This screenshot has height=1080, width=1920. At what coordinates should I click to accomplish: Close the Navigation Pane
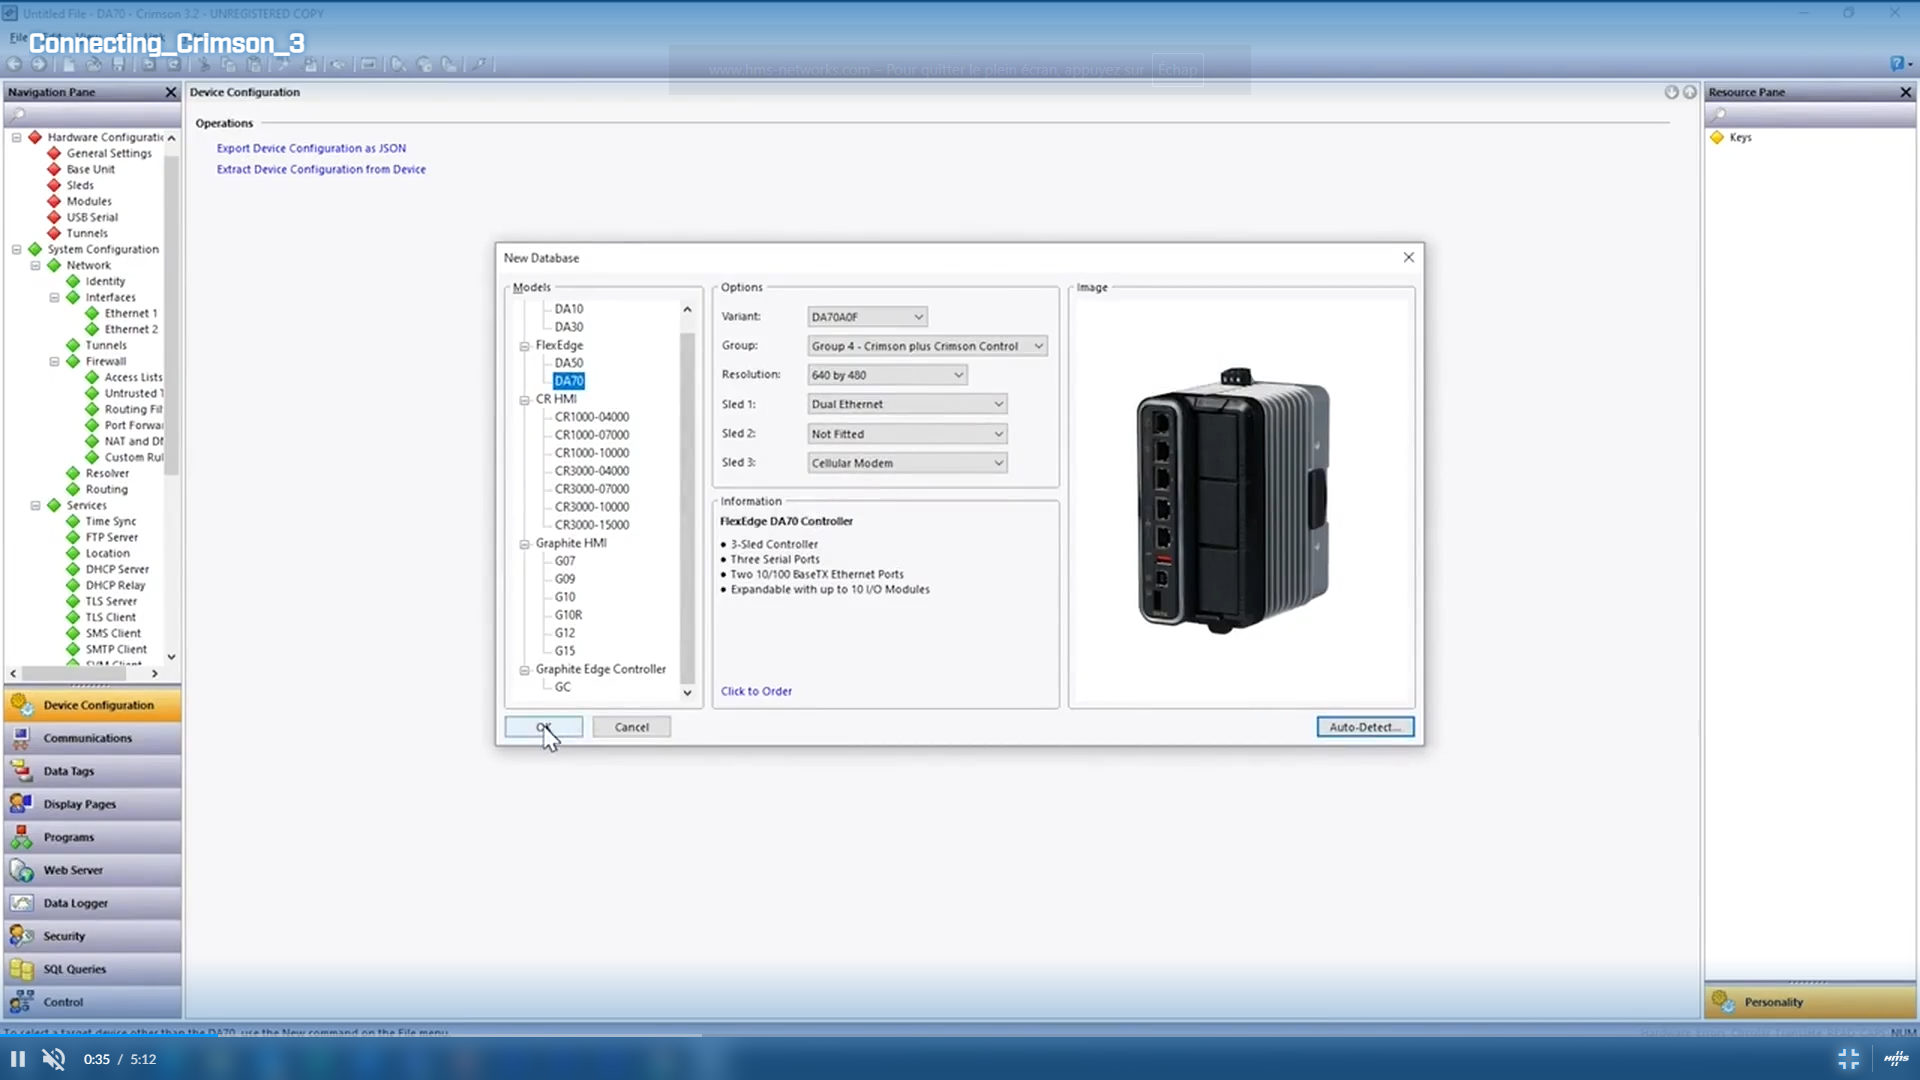171,92
